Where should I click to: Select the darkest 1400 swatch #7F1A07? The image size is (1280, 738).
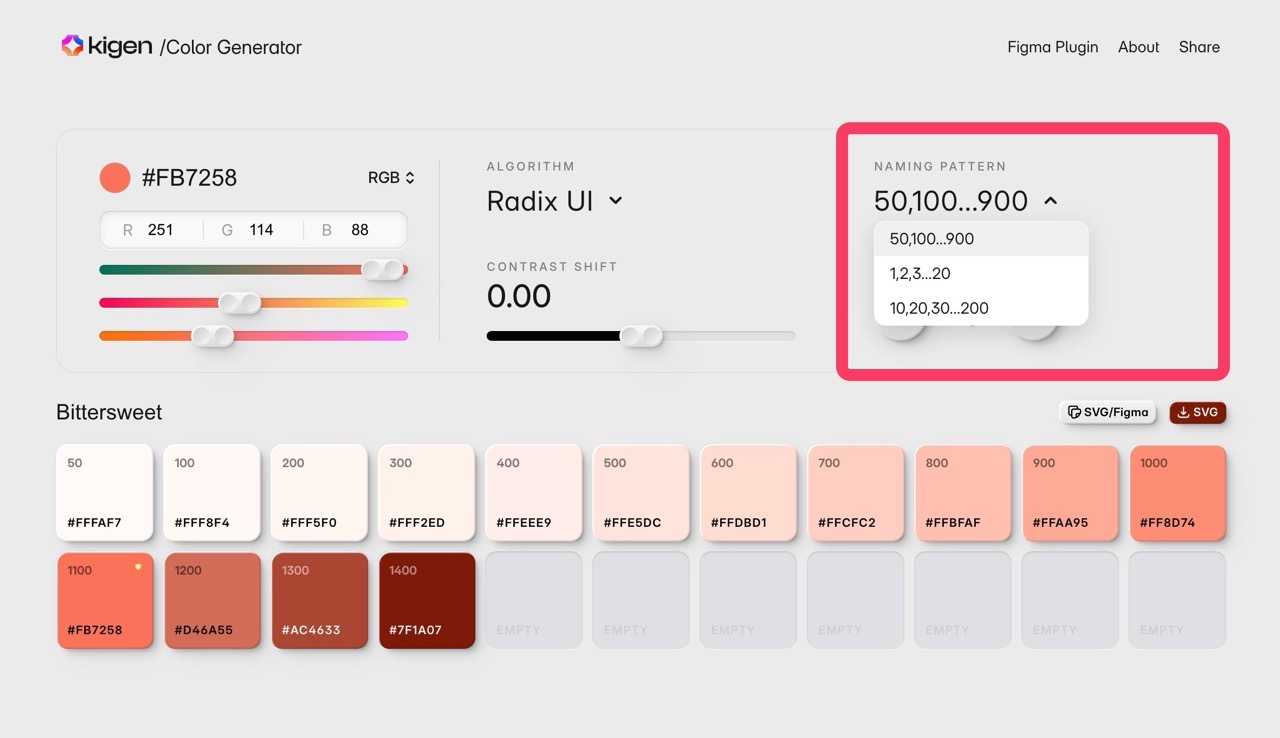426,600
